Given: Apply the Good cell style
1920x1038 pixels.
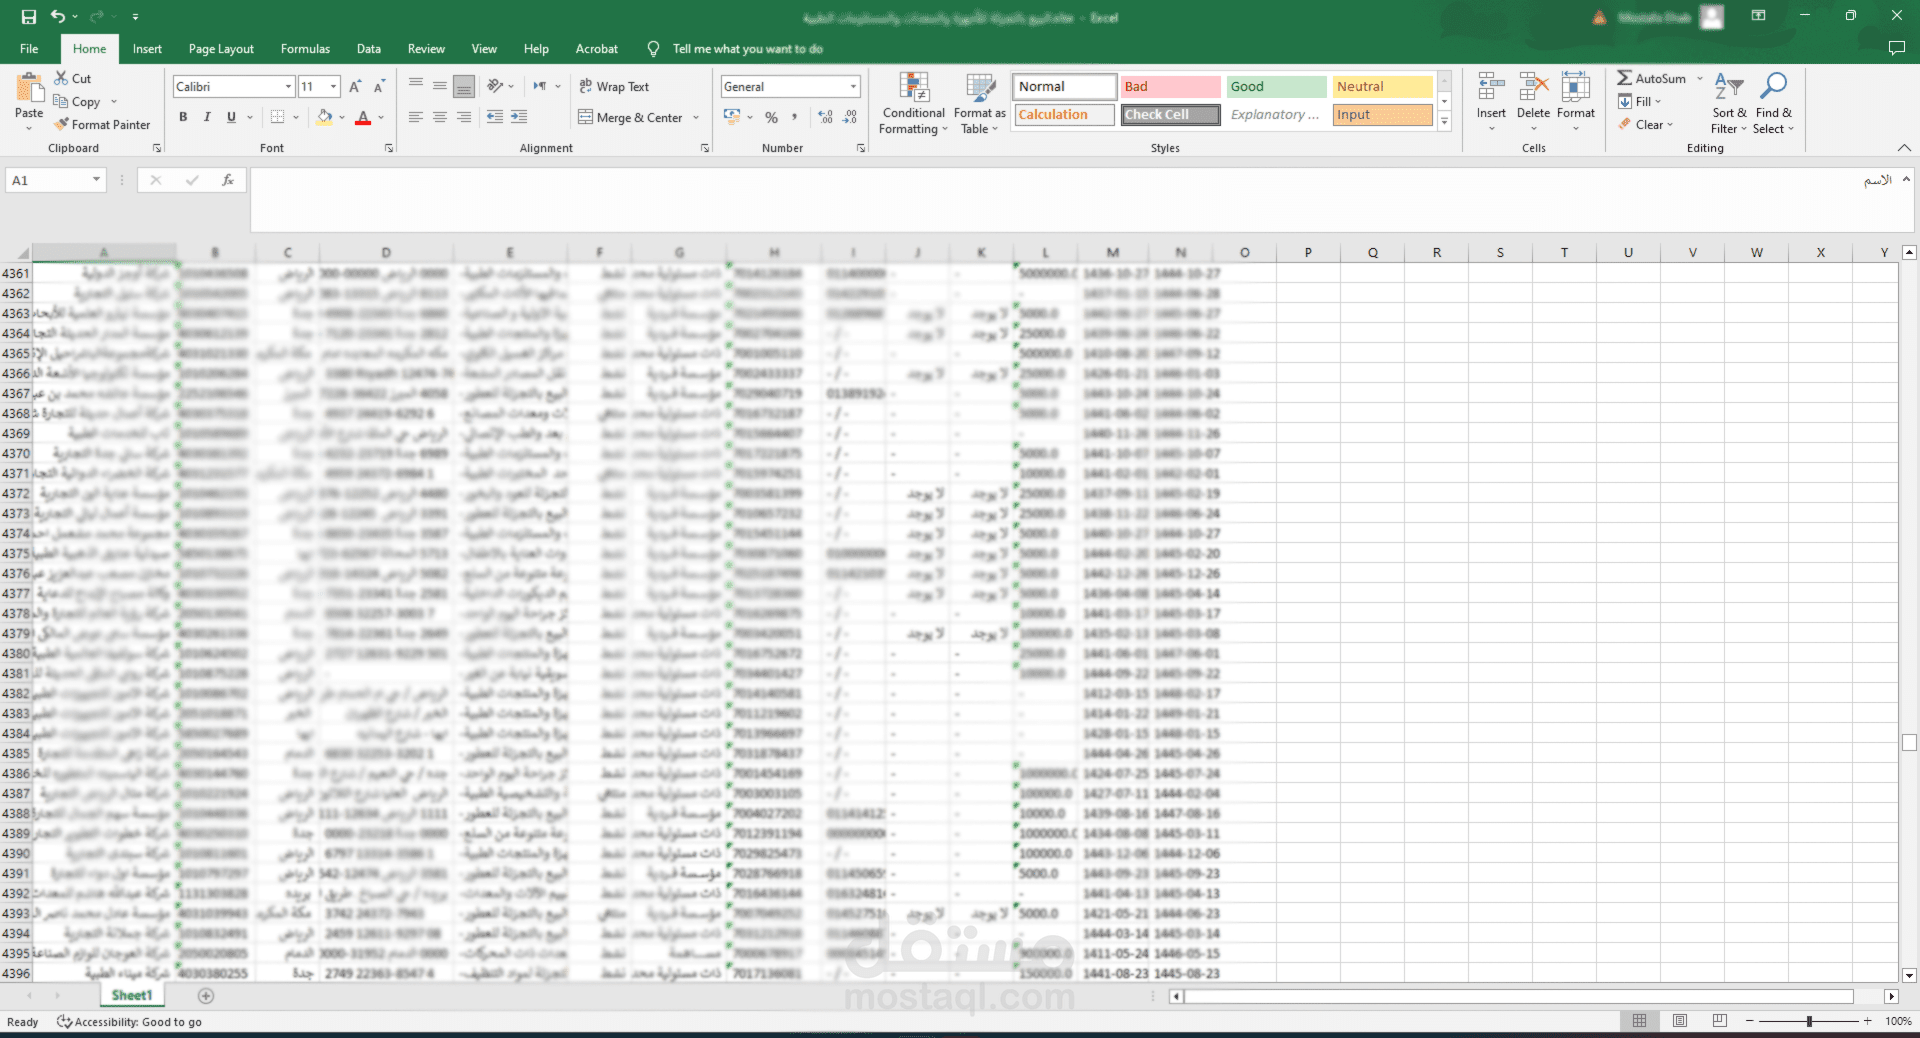Looking at the screenshot, I should point(1276,87).
